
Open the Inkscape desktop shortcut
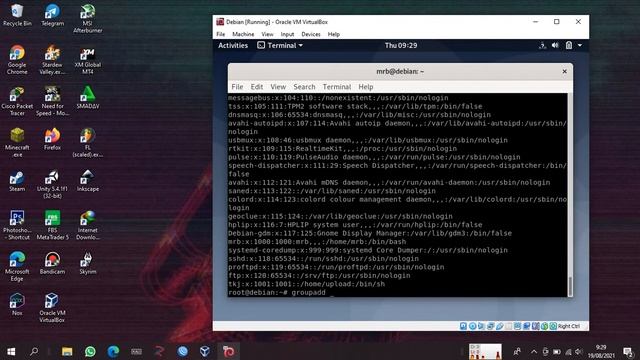coord(87,181)
